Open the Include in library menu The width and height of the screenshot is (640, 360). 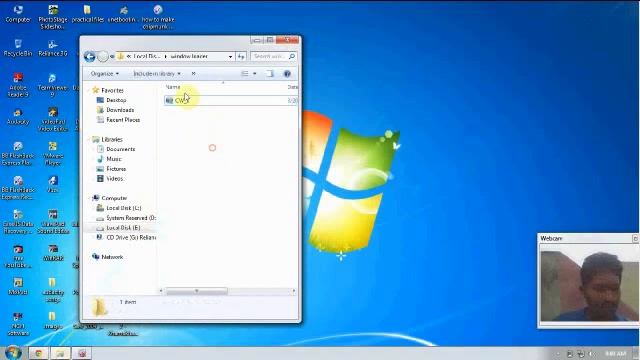point(157,74)
